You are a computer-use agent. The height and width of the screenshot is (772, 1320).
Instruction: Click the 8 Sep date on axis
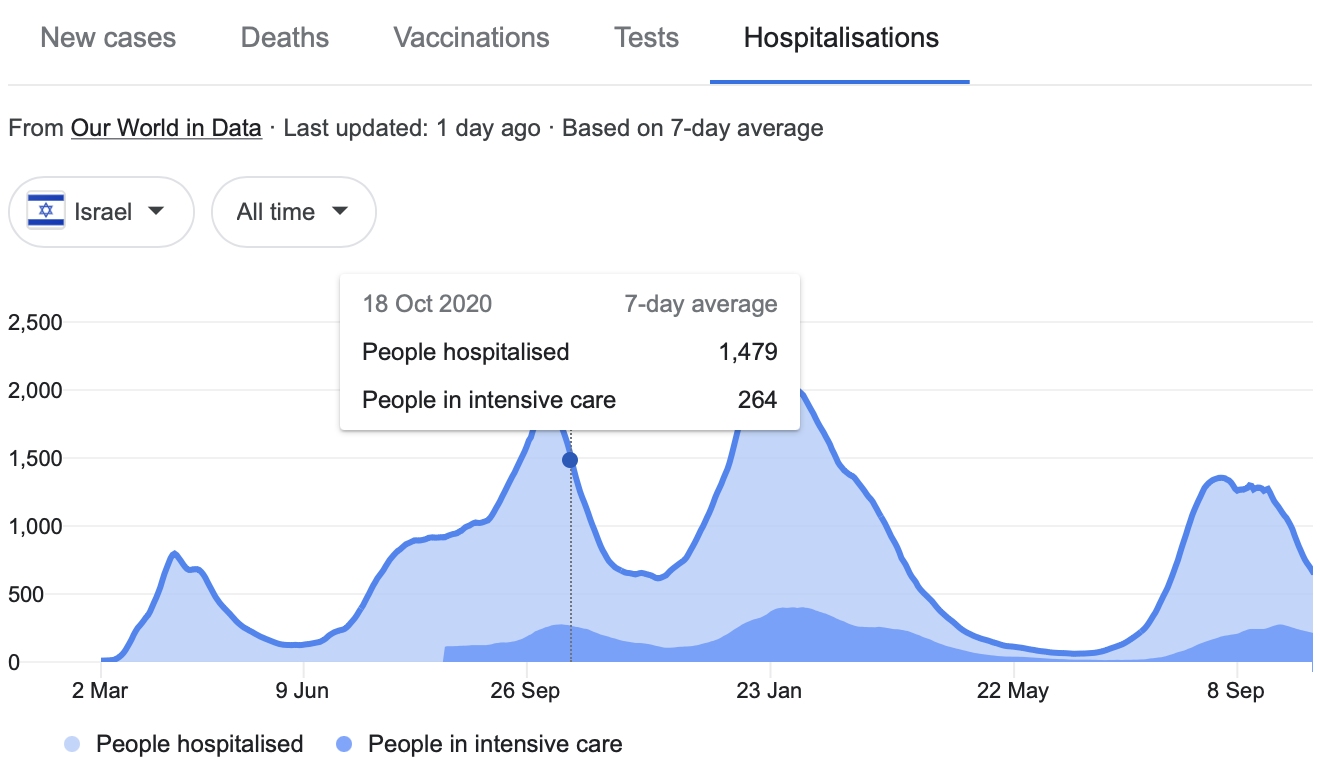point(1237,691)
